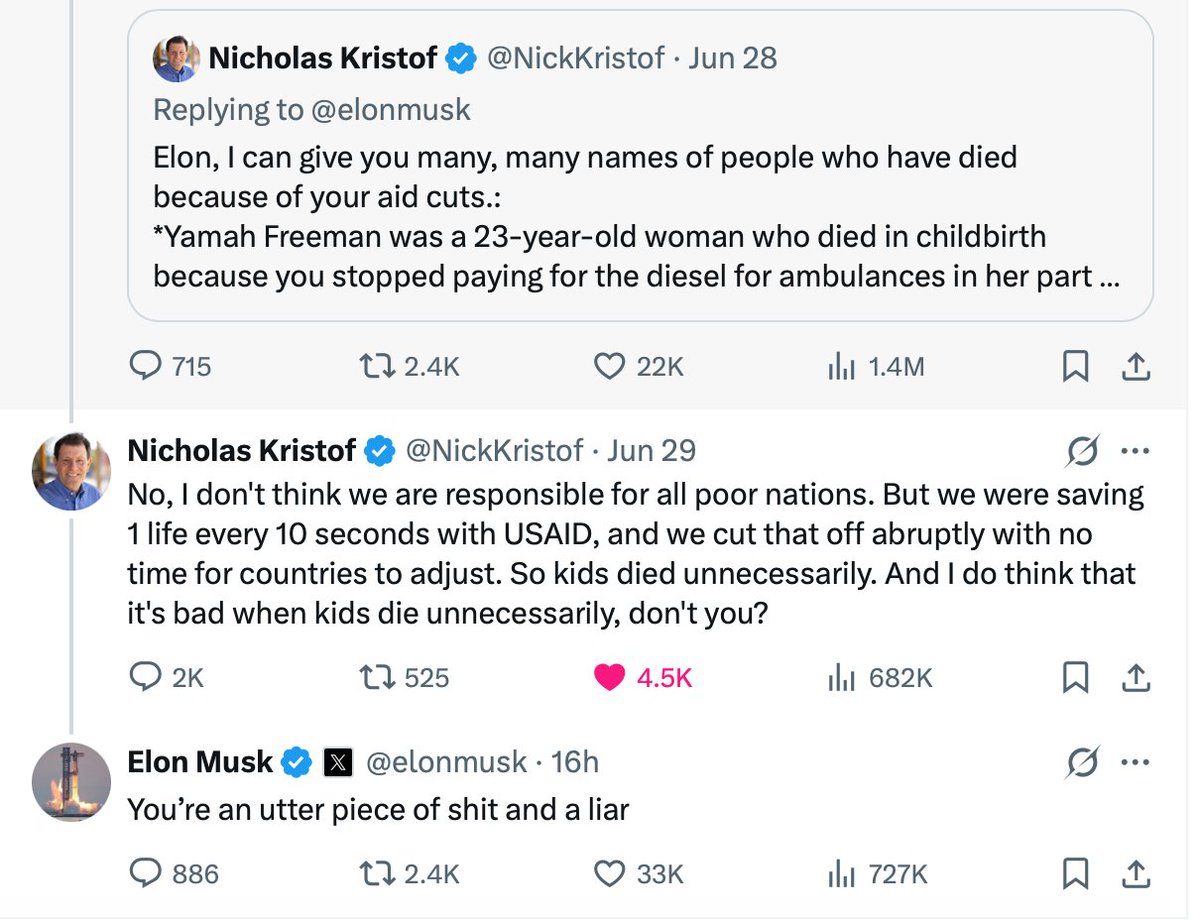The image size is (1200, 920).
Task: Open more options menu on Kristof's Jun 29 tweet
Action: click(x=1135, y=451)
